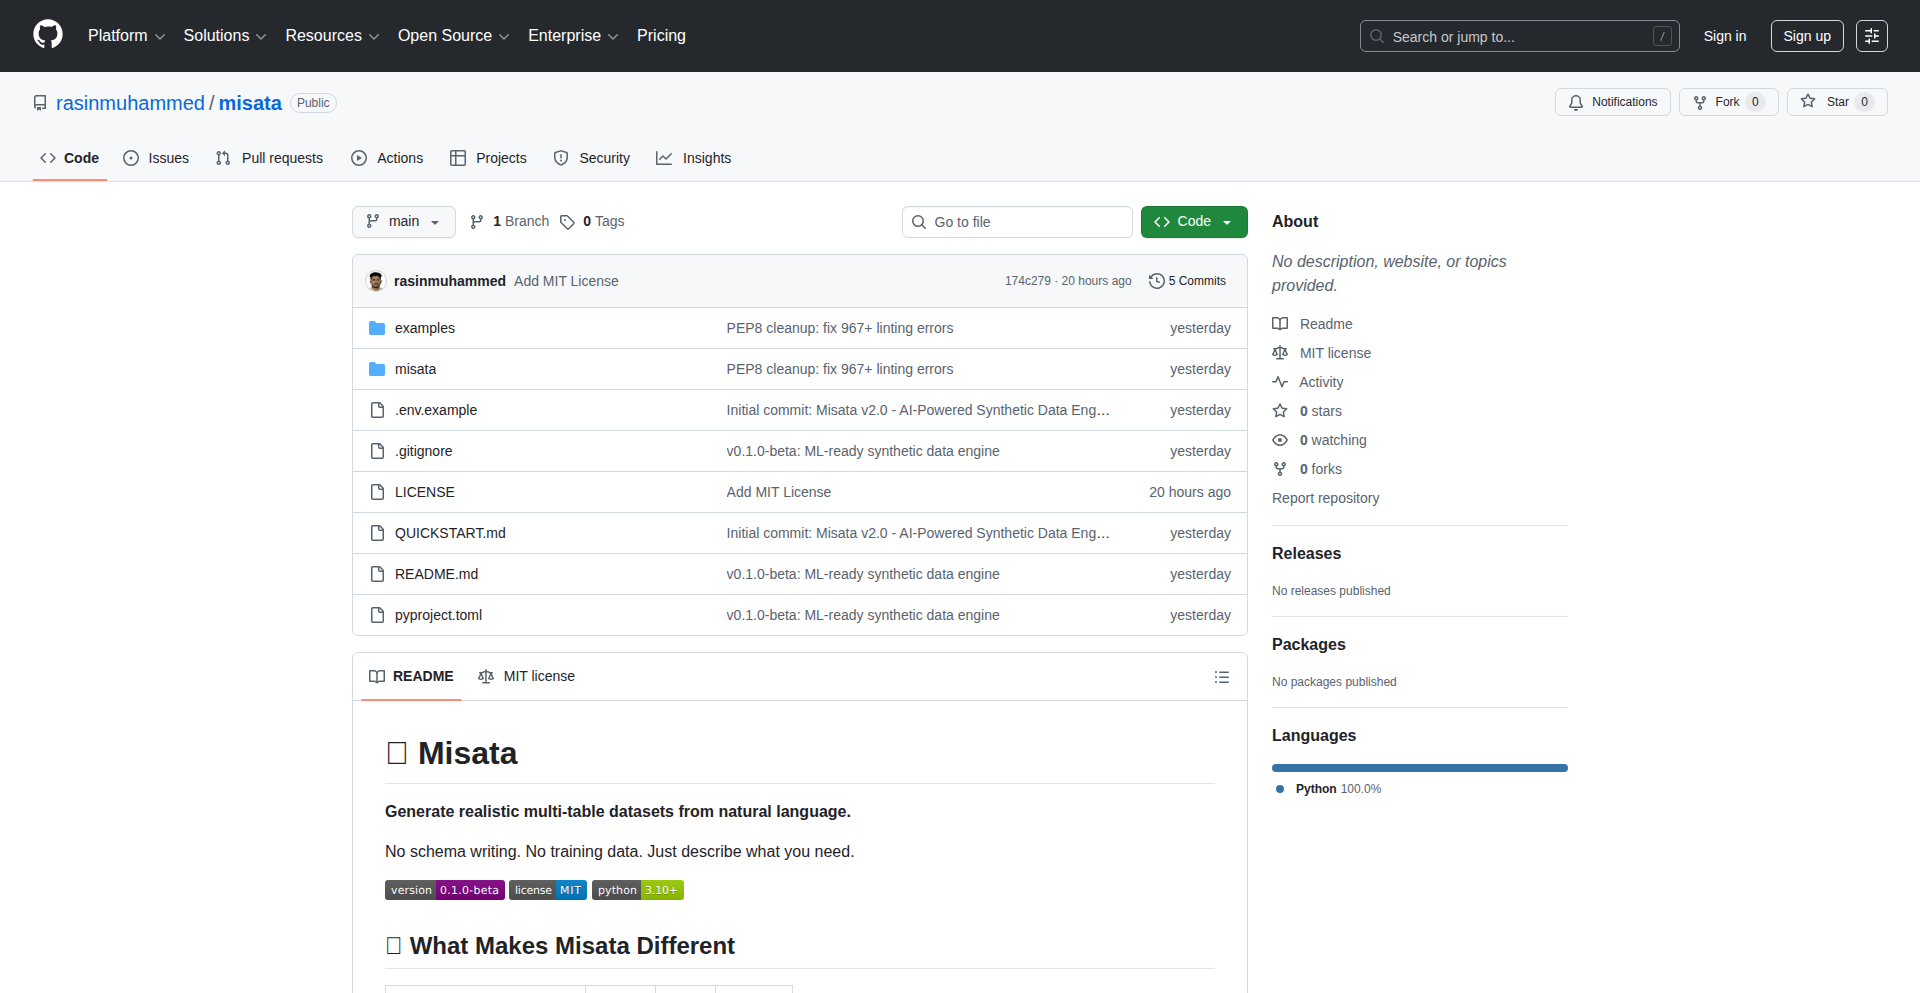Click the LICENSE file icon
1920x993 pixels.
click(x=377, y=492)
